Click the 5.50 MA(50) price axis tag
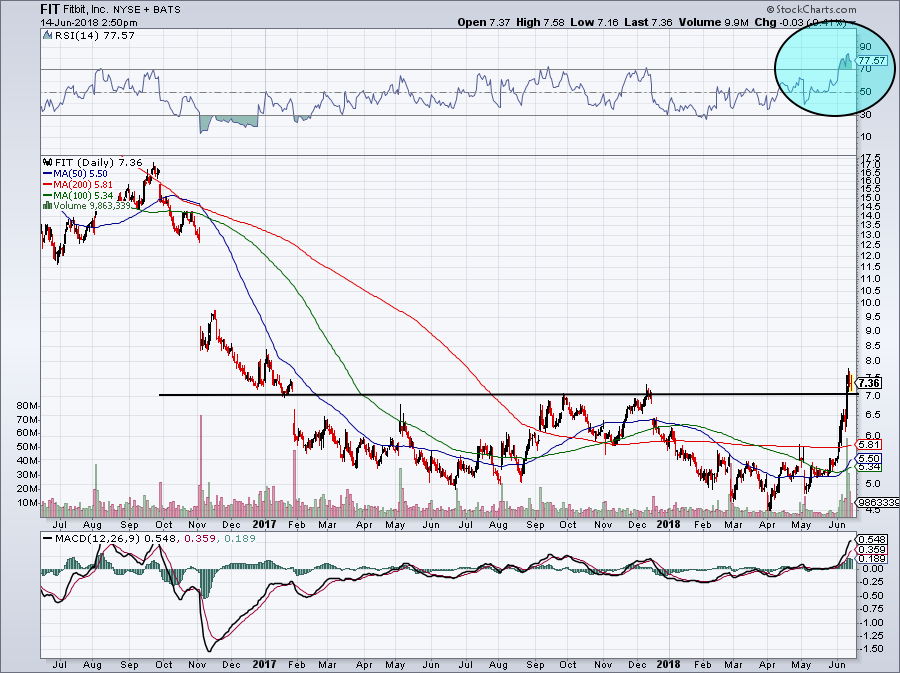 tap(868, 457)
